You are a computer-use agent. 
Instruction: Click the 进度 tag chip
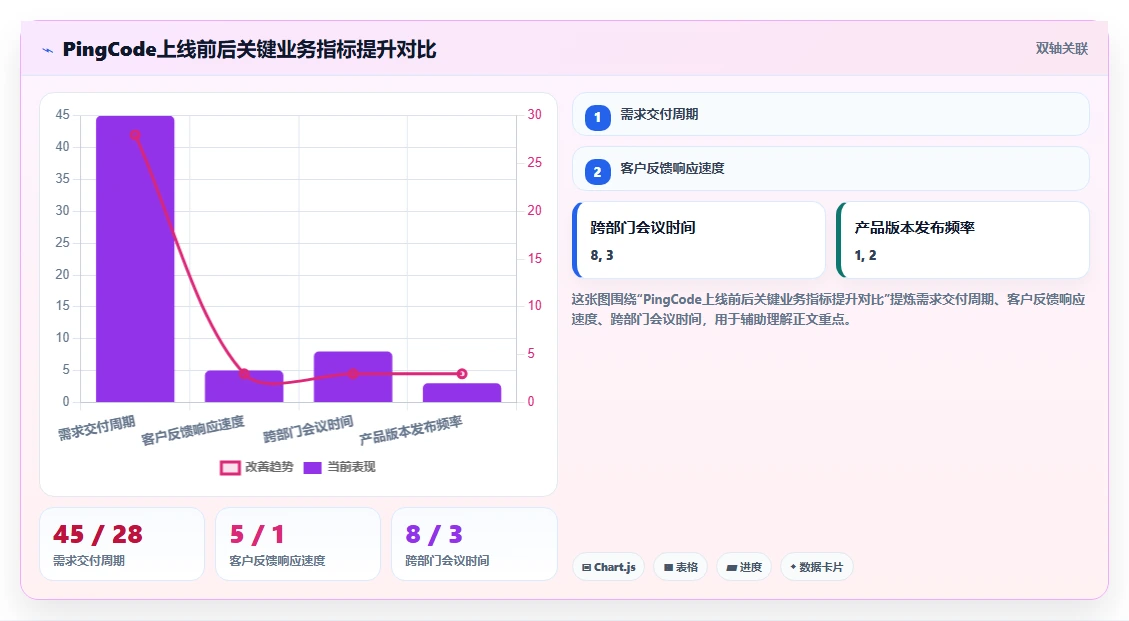(744, 567)
